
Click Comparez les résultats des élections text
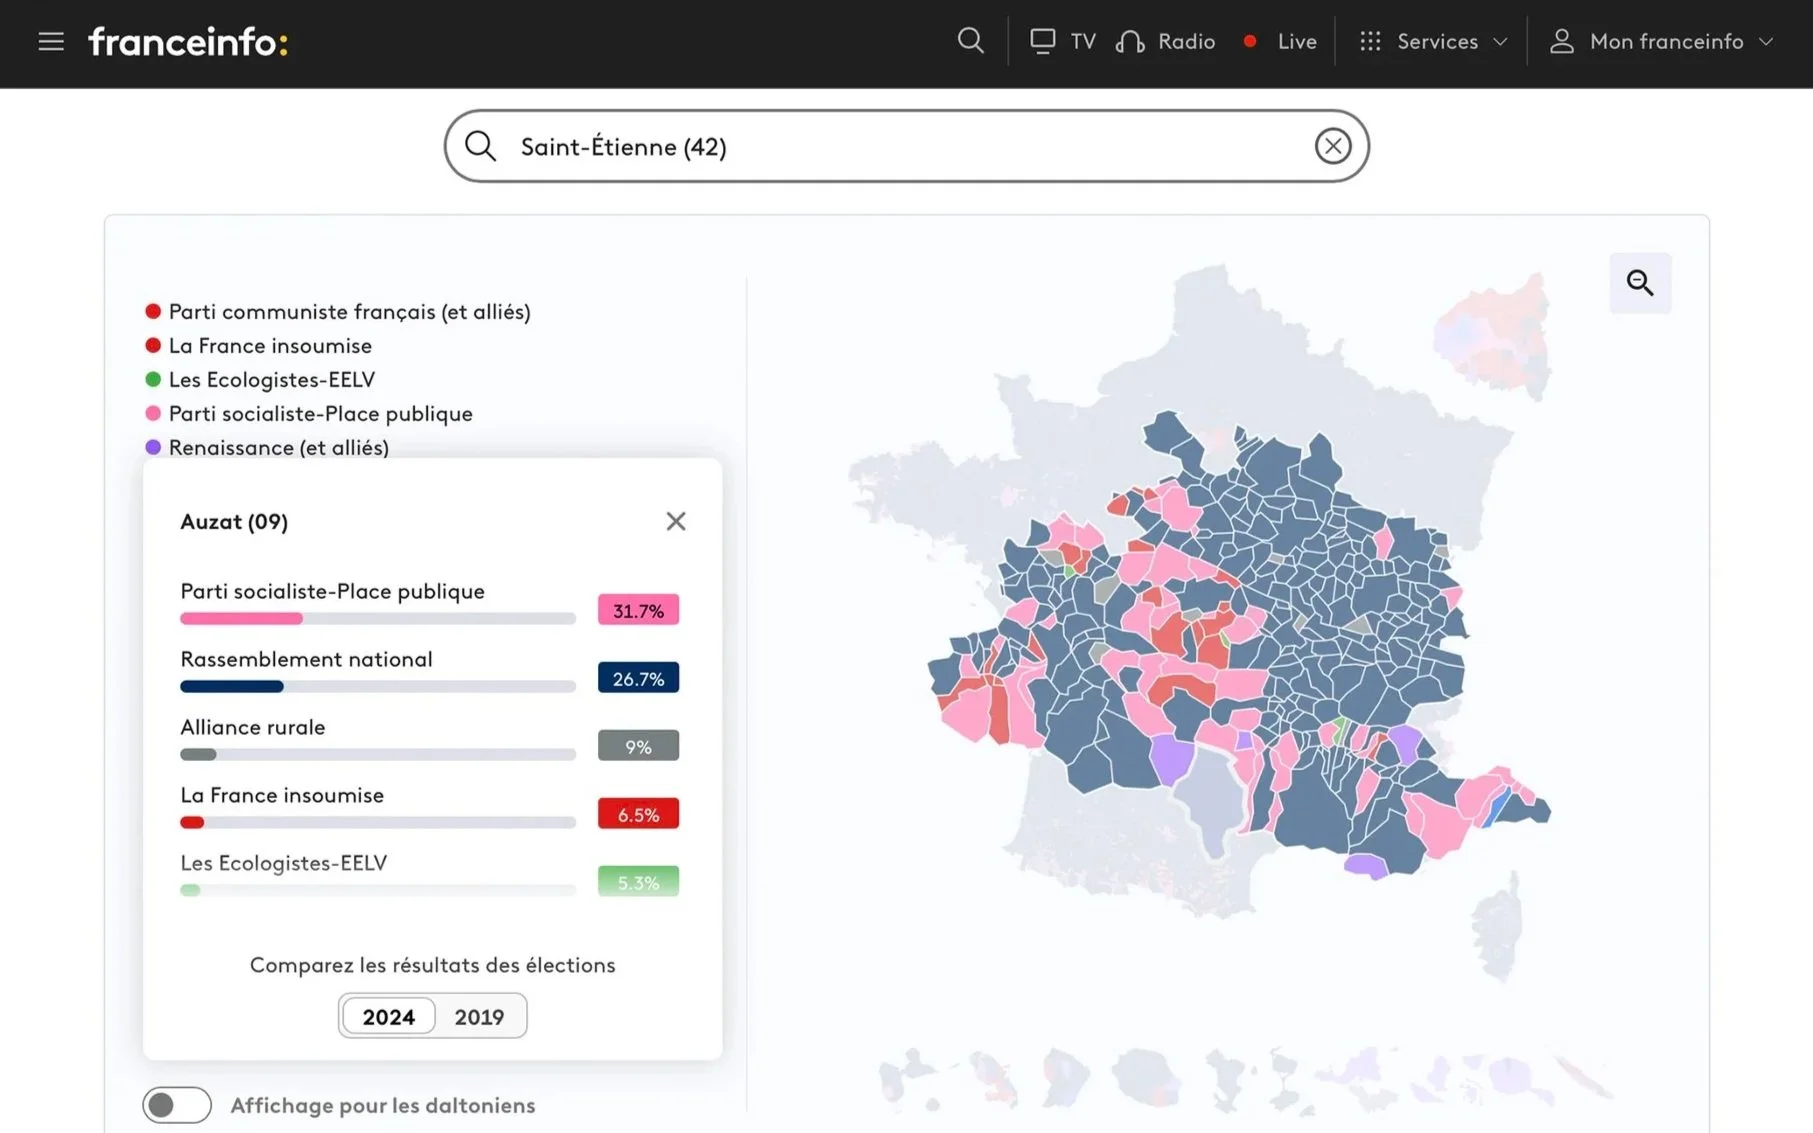(x=432, y=965)
